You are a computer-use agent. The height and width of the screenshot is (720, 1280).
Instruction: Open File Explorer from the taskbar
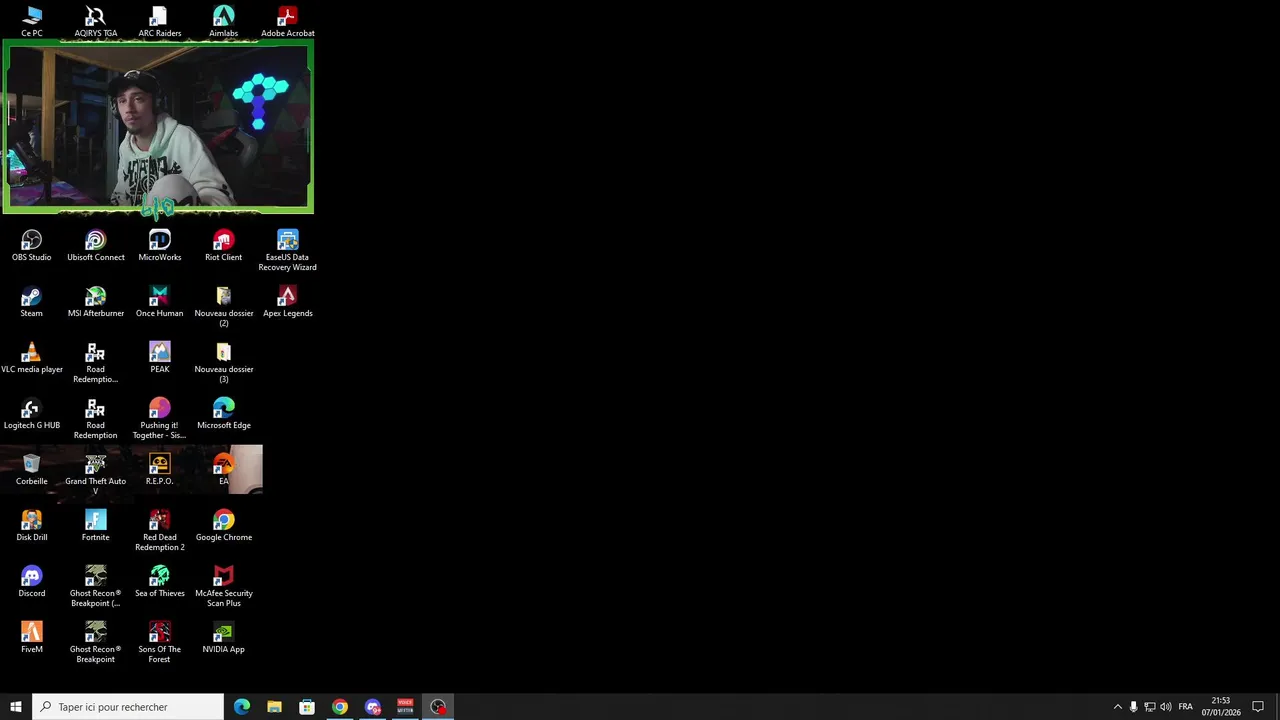[274, 707]
